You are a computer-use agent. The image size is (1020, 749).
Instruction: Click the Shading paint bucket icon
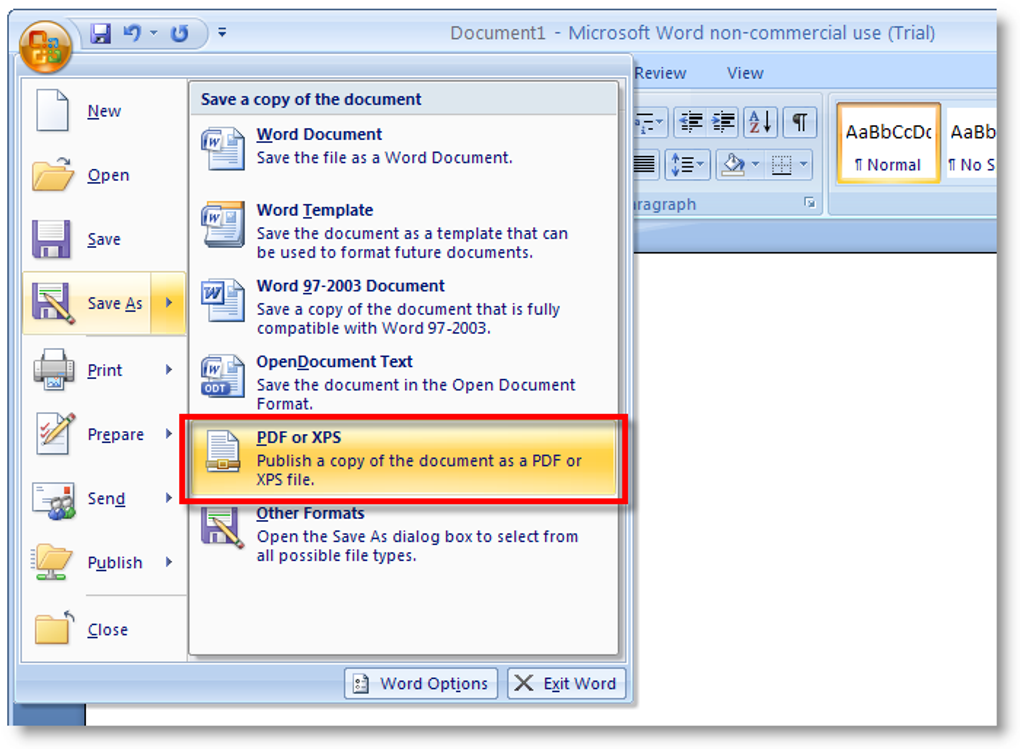click(x=734, y=165)
